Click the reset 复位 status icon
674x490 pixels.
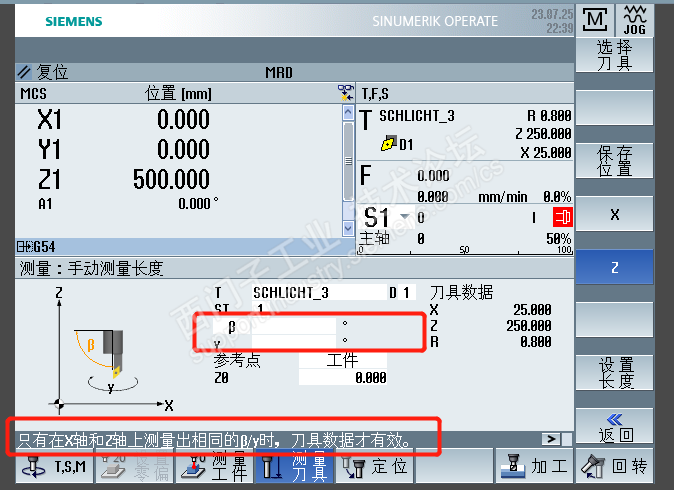click(25, 72)
